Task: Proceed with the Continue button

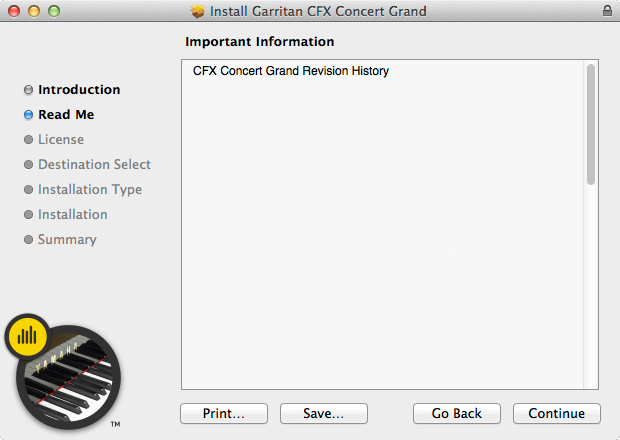Action: (x=557, y=414)
